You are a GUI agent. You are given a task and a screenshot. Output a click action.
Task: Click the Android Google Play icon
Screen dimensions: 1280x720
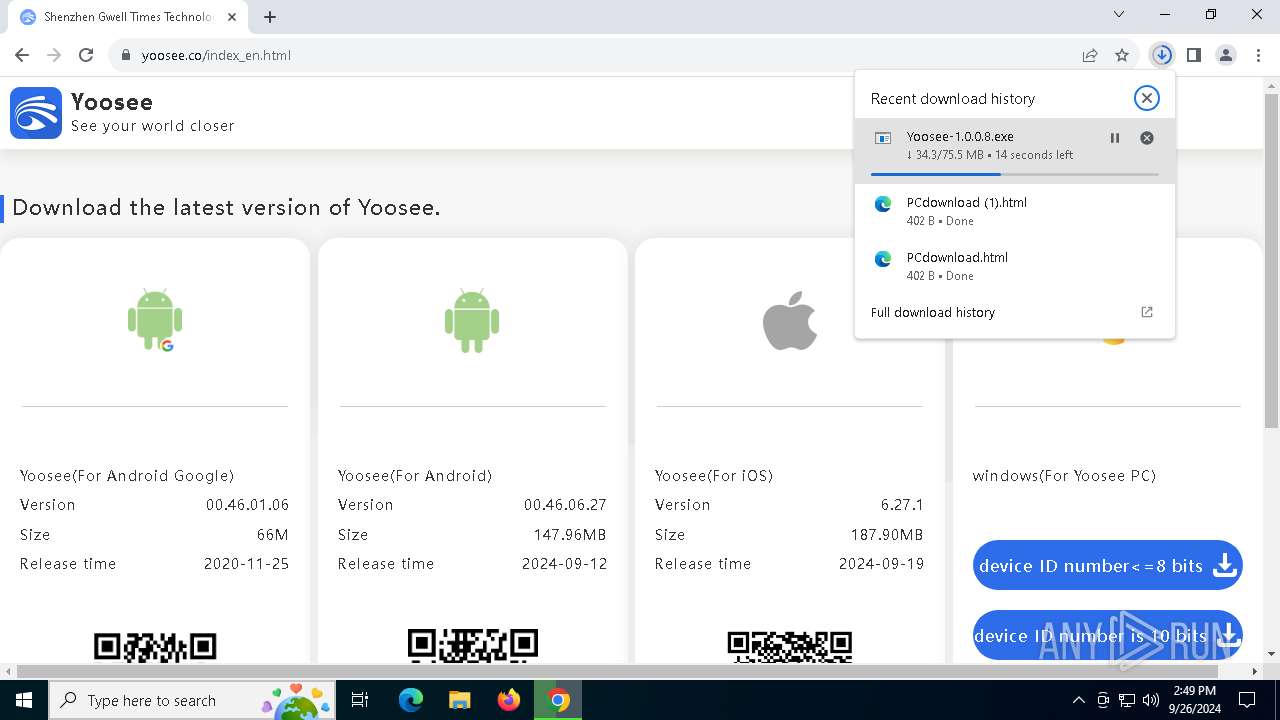tap(155, 319)
